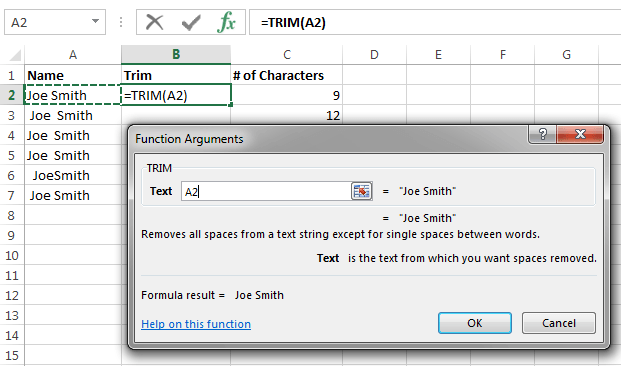Select row 3 header
The width and height of the screenshot is (621, 366).
pyautogui.click(x=11, y=115)
